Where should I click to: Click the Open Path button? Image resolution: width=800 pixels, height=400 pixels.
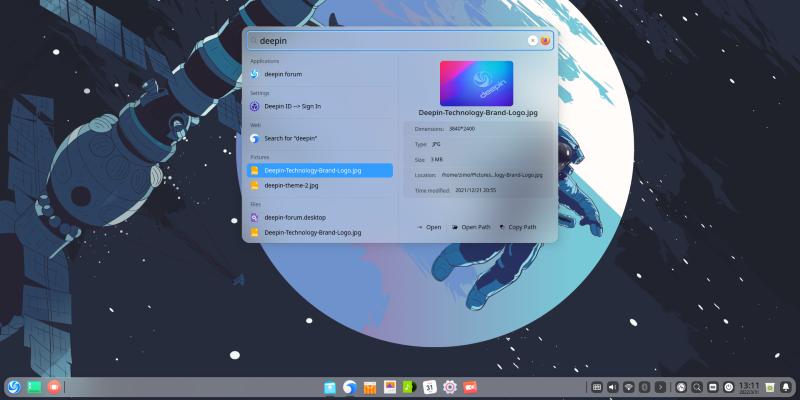(471, 227)
